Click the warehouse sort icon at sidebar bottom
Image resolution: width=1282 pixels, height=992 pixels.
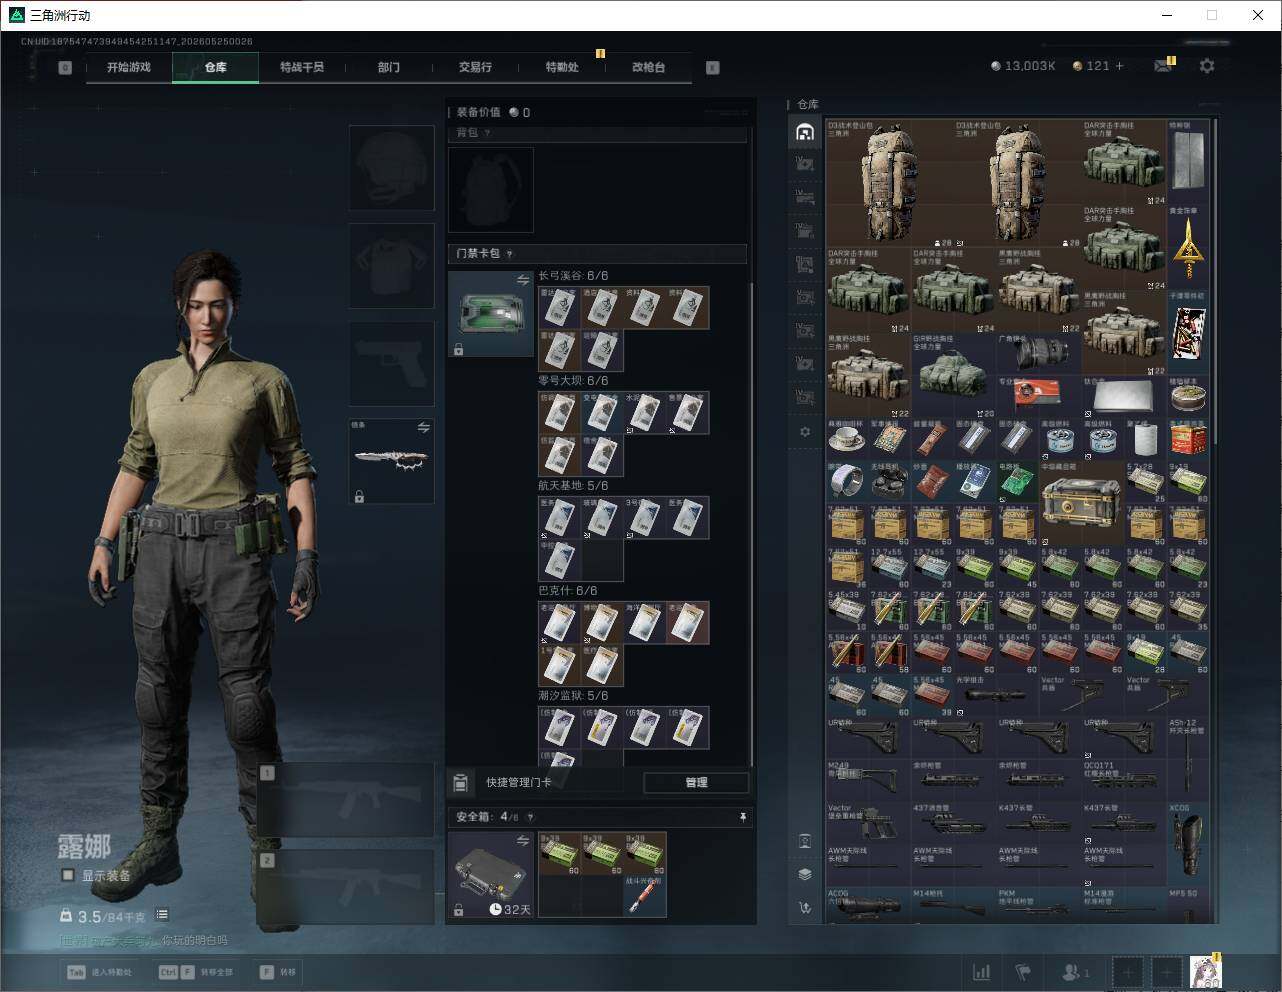(x=805, y=908)
